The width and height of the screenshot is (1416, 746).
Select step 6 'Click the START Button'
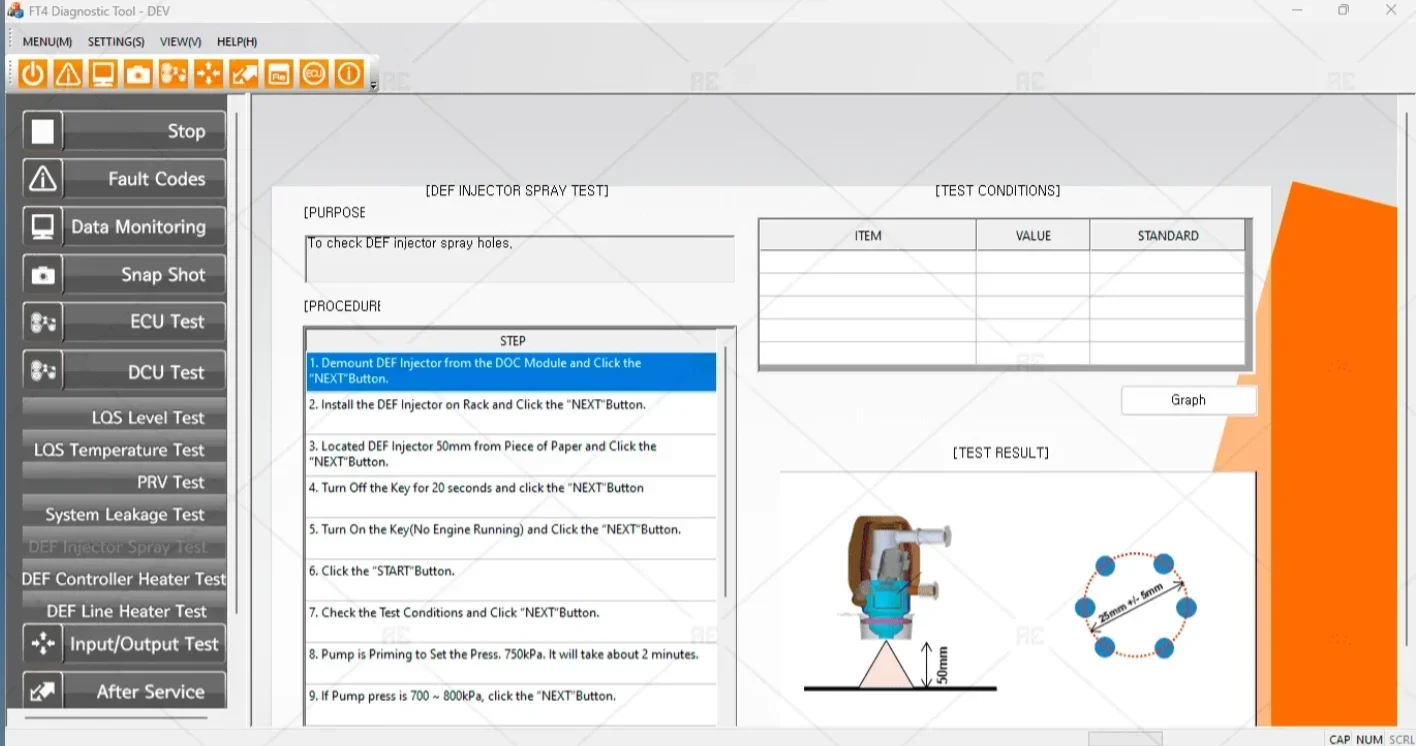tap(511, 579)
